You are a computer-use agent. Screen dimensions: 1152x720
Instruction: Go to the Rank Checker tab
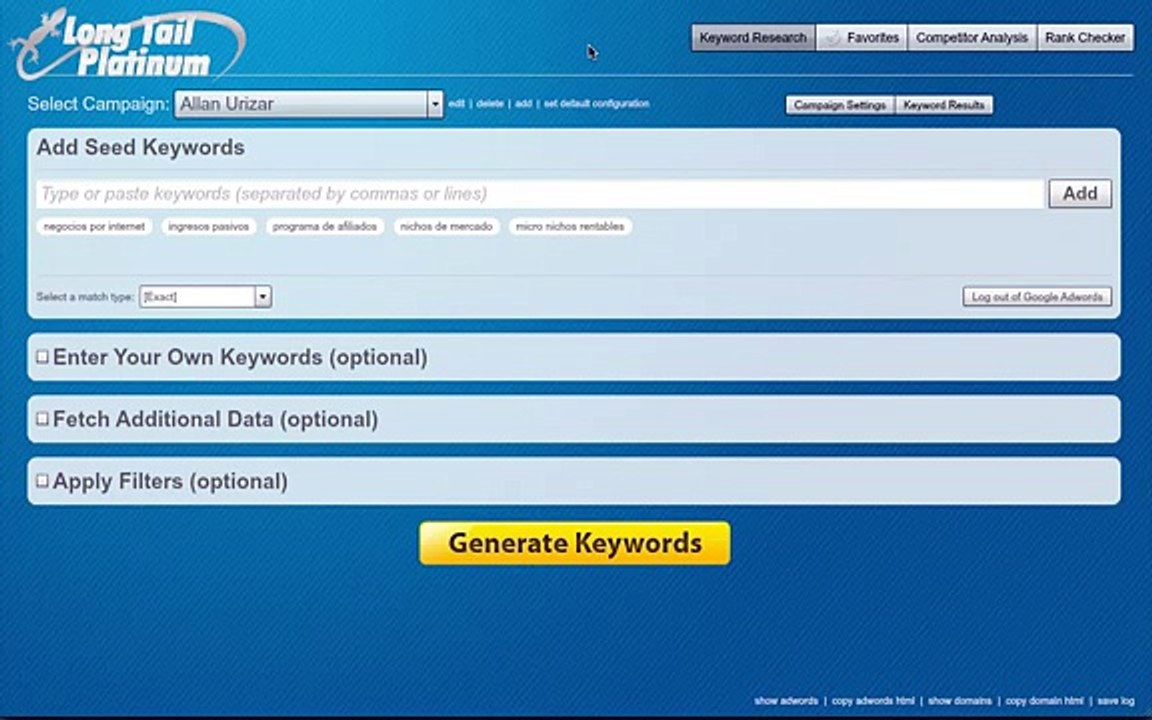pyautogui.click(x=1084, y=37)
